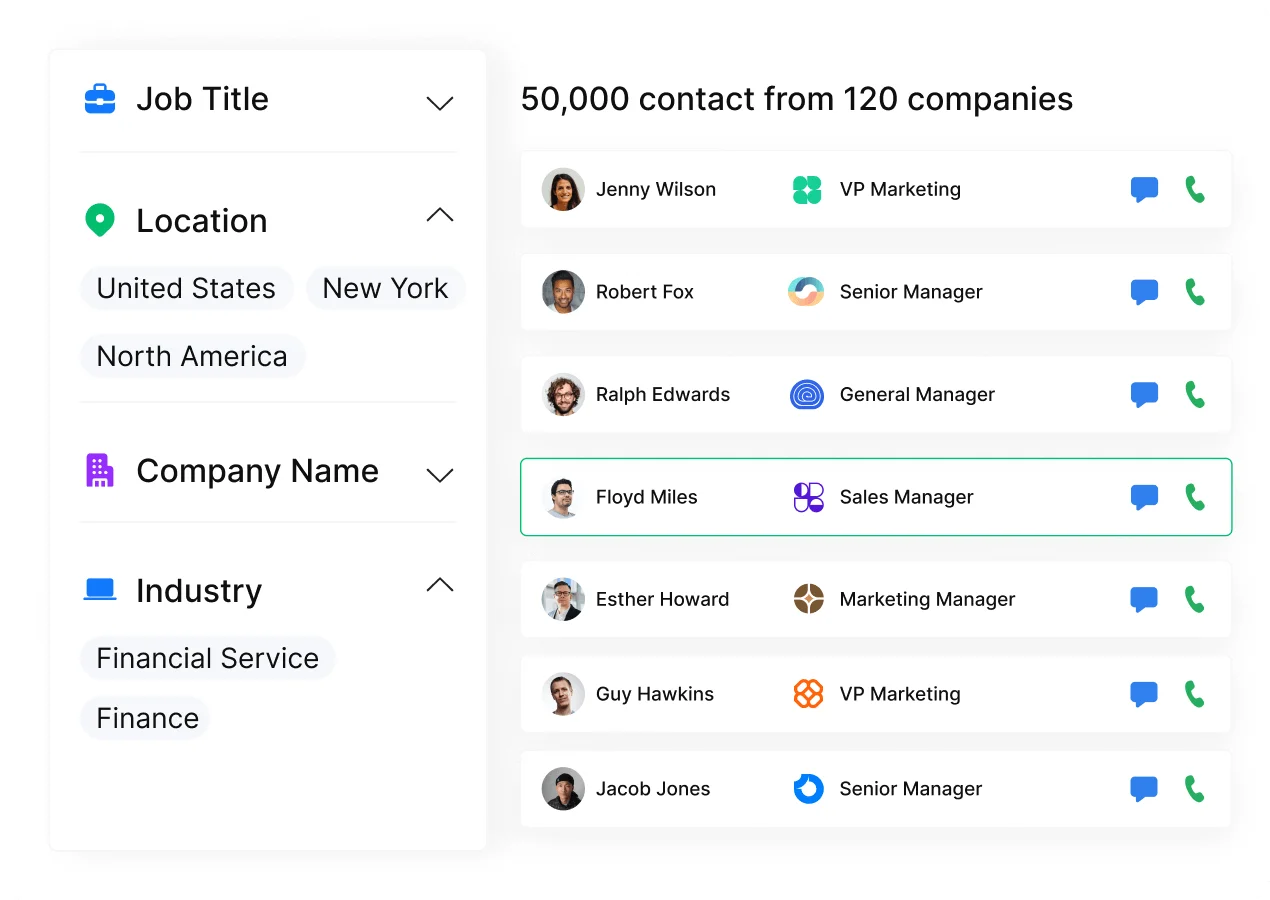Click the North America location tag
Viewport: 1270px width, 900px height.
coord(192,356)
